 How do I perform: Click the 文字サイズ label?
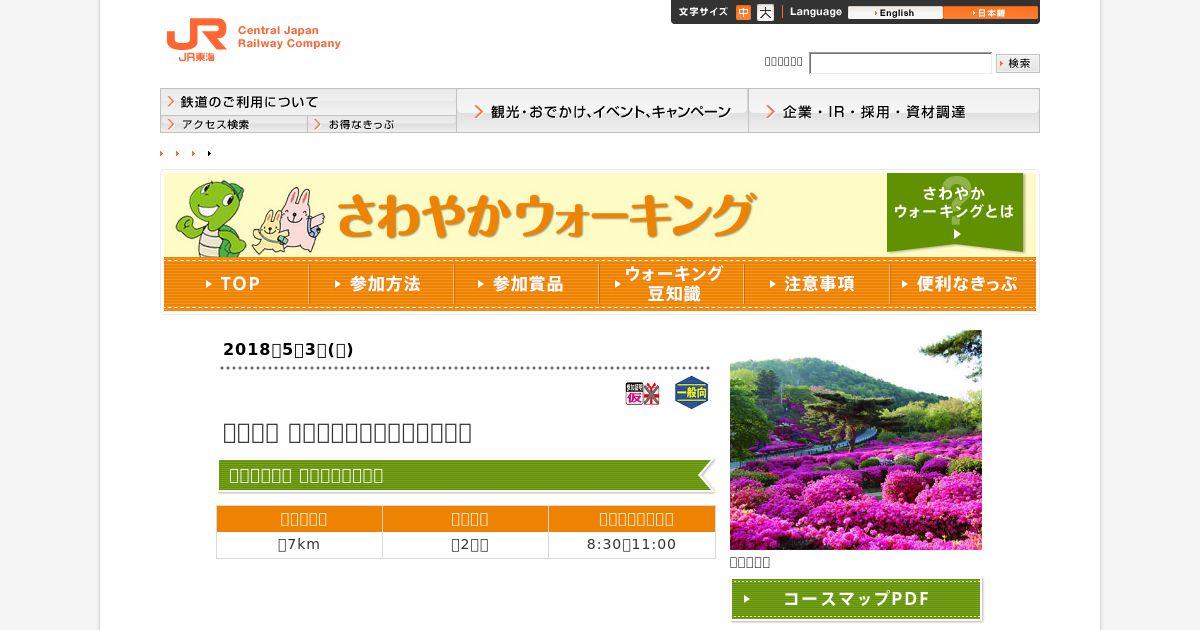703,12
